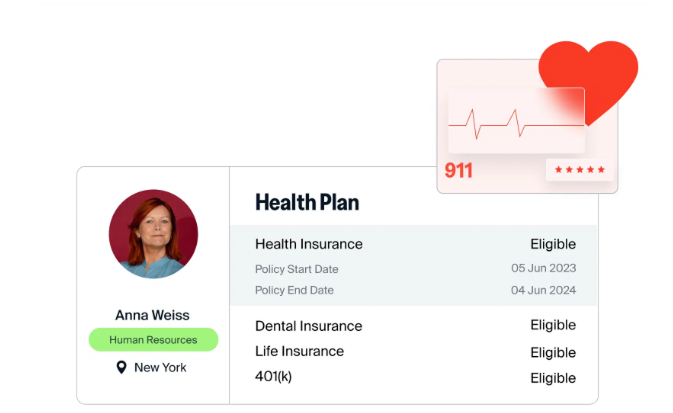
Task: Select the Human Resources green tag
Action: (x=153, y=340)
